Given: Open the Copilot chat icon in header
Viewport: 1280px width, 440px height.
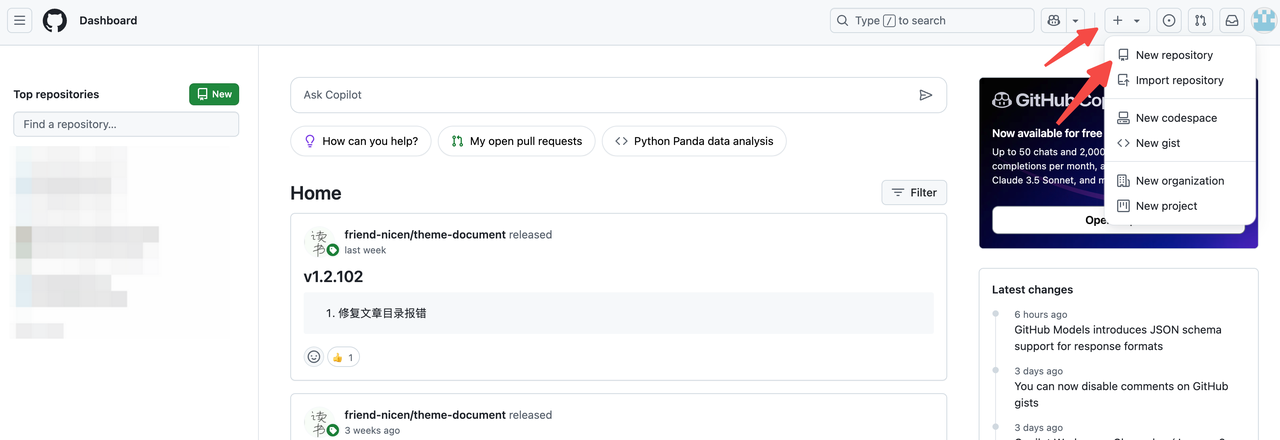Looking at the screenshot, I should click(x=1054, y=20).
